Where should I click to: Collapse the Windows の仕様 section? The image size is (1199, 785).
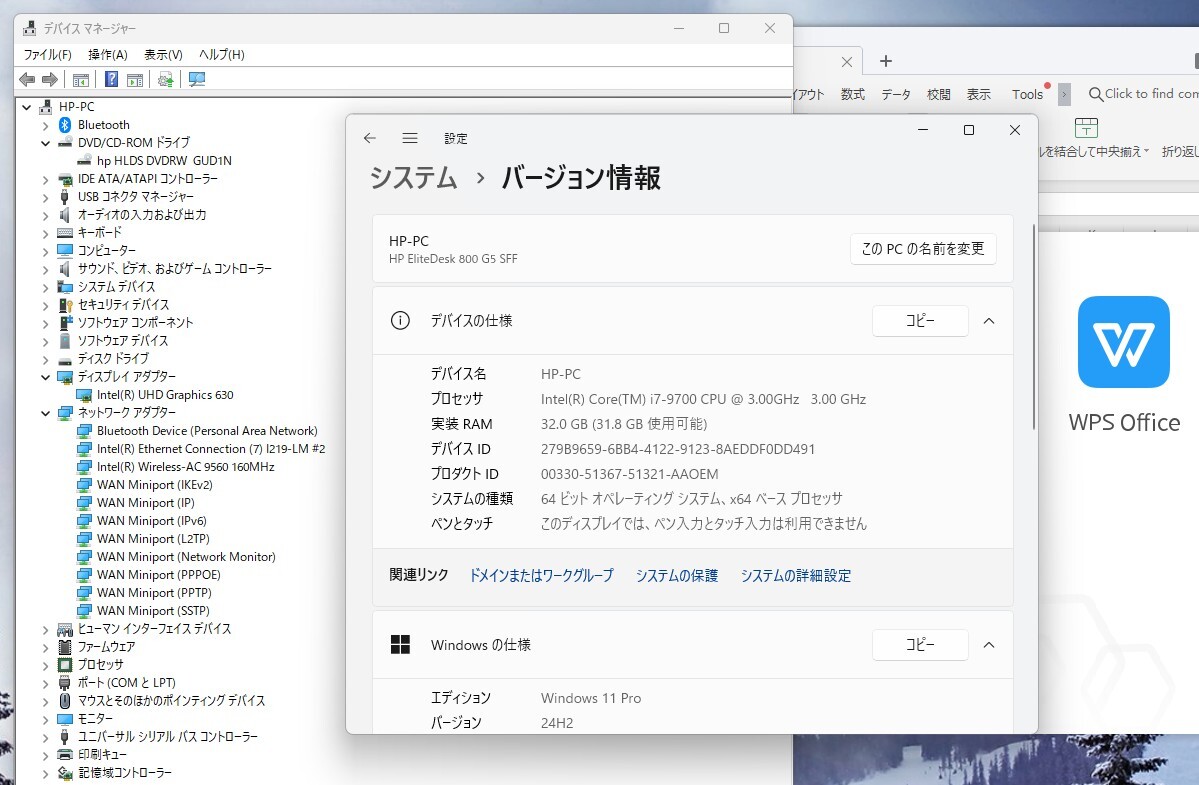tap(989, 645)
